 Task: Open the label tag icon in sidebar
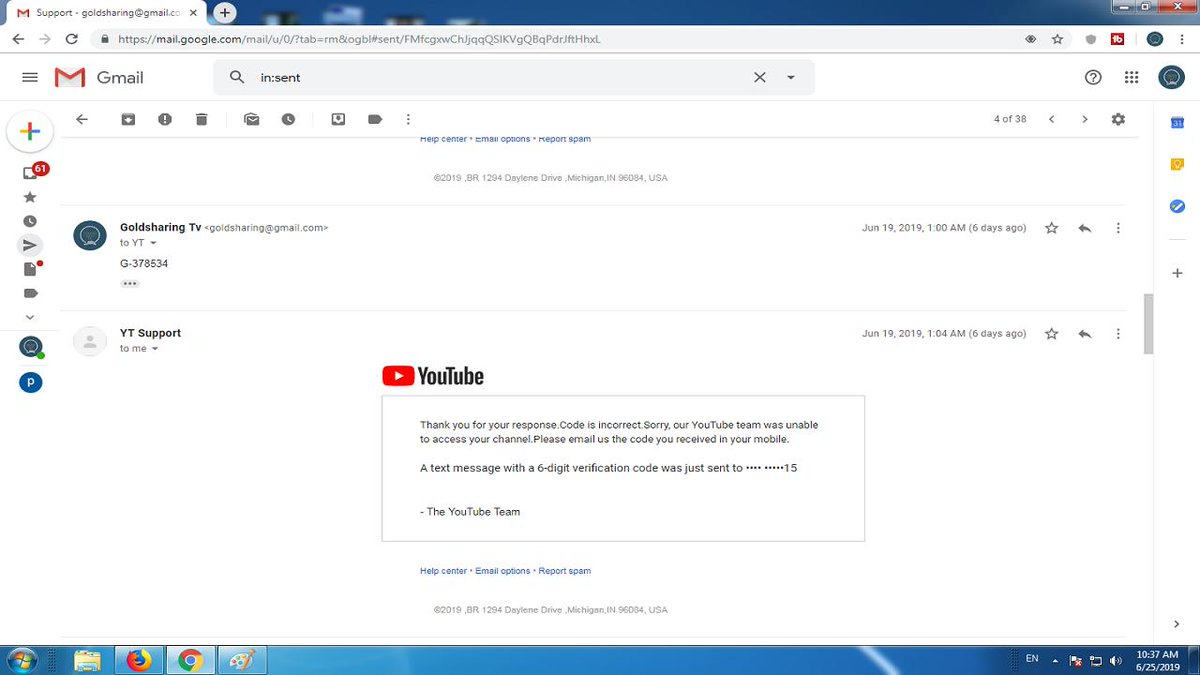pyautogui.click(x=30, y=293)
